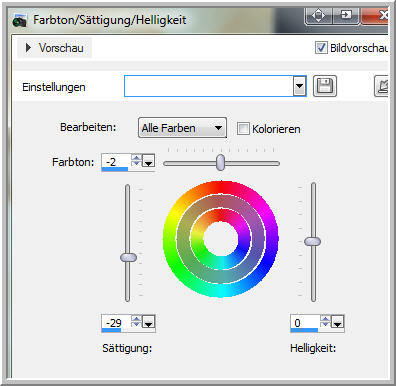The height and width of the screenshot is (386, 396).
Task: Click the reset to default icon
Action: coord(382,86)
